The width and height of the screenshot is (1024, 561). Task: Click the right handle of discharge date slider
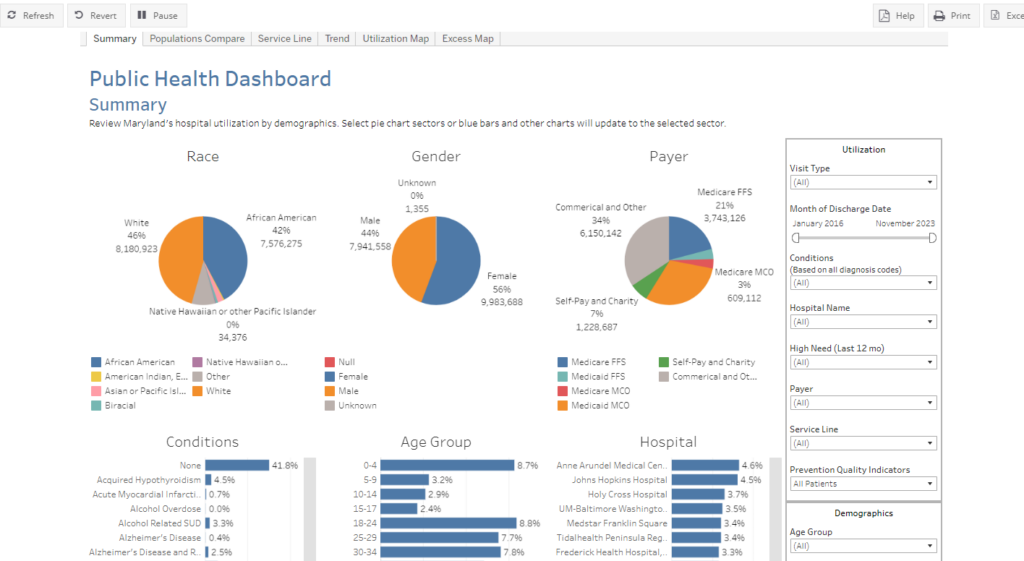[x=932, y=238]
